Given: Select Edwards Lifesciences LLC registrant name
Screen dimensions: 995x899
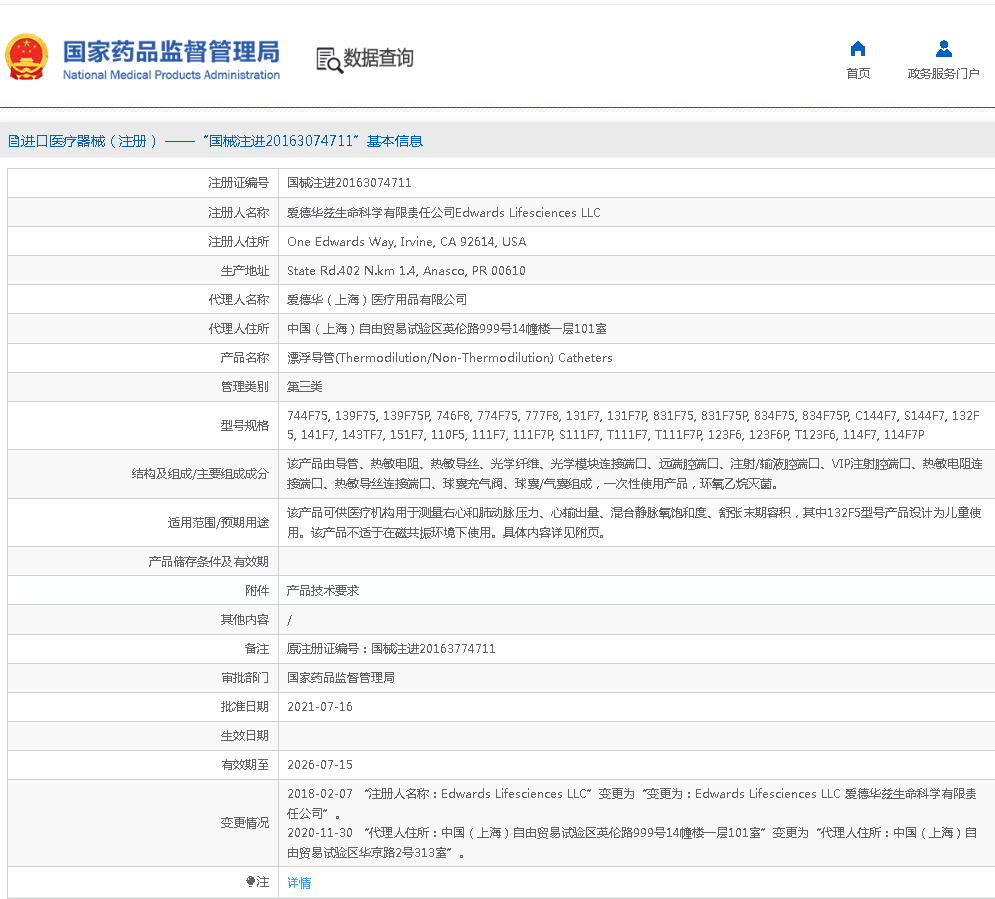Looking at the screenshot, I should pos(444,213).
